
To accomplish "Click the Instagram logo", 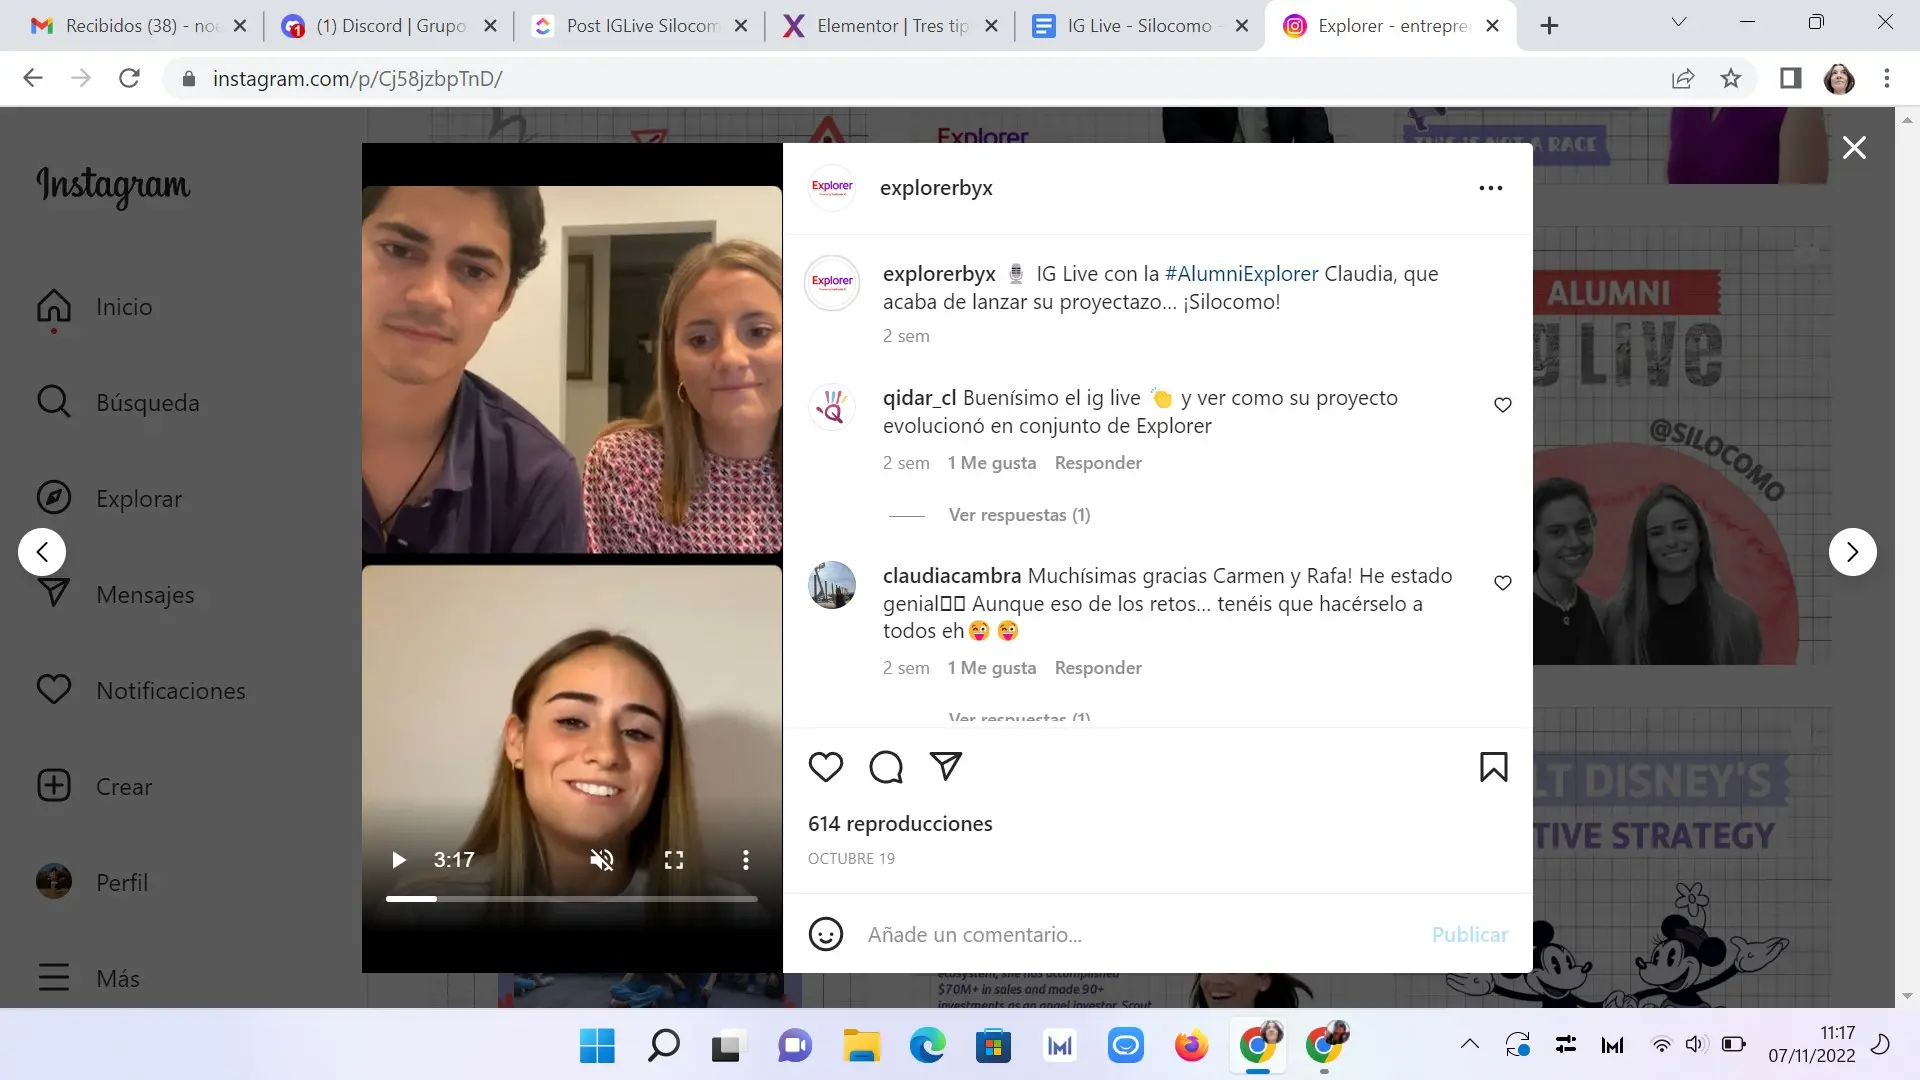I will 113,186.
